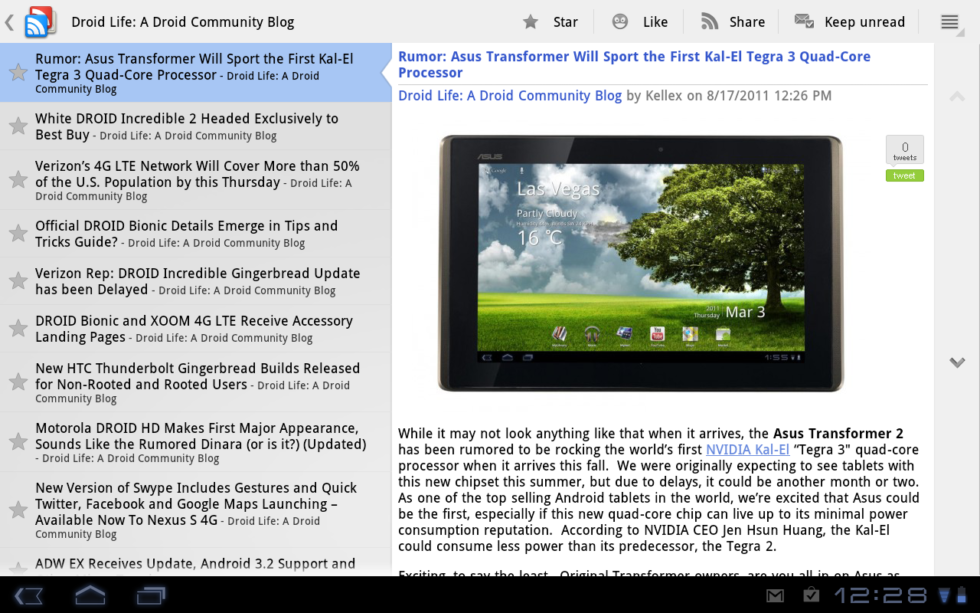Toggle star on White DROID Incredible 2 item
This screenshot has height=613, width=980.
click(18, 126)
